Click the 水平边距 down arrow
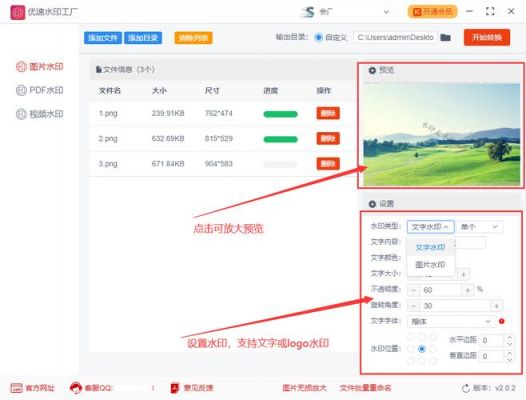Viewport: 526px width, 400px height. (x=510, y=344)
